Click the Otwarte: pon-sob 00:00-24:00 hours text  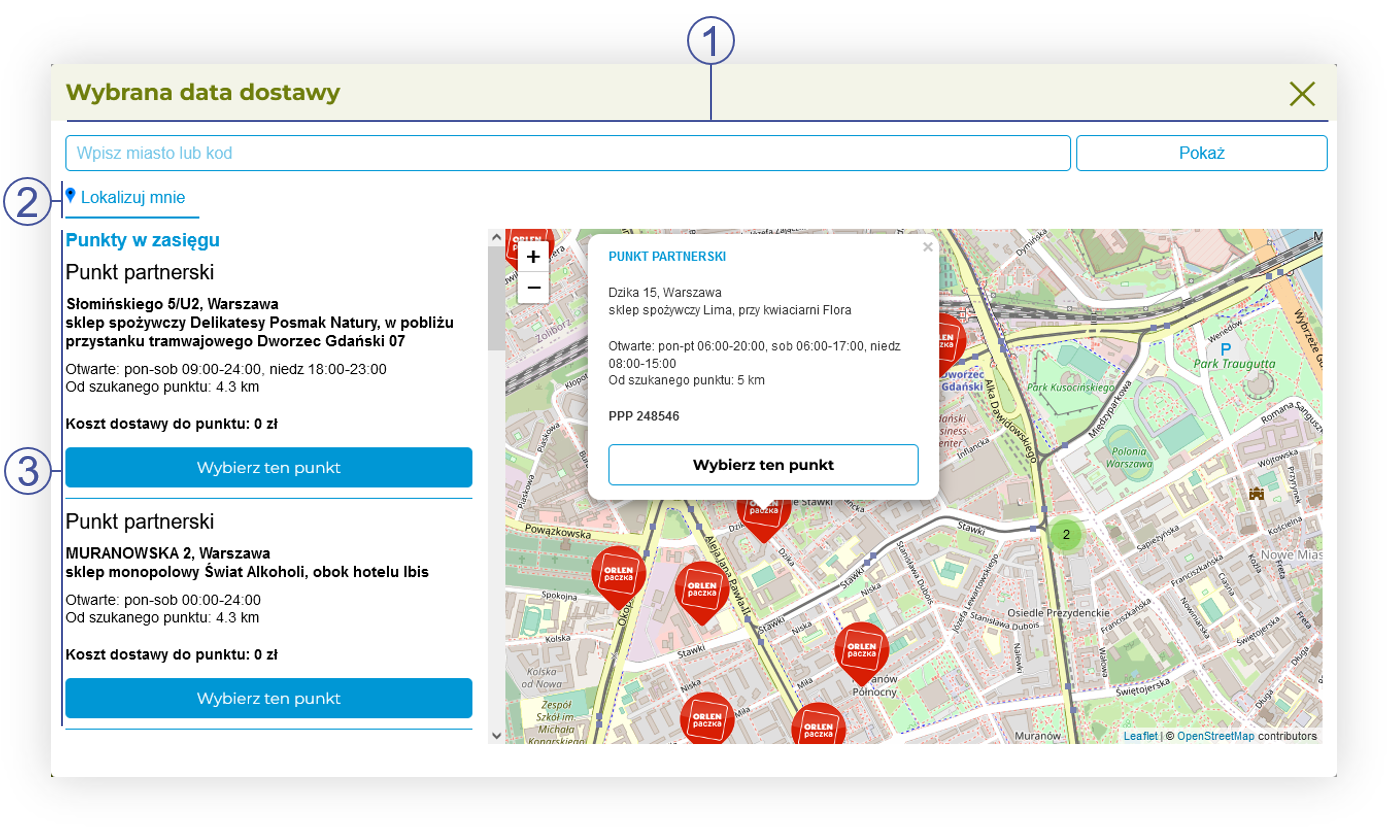point(164,600)
